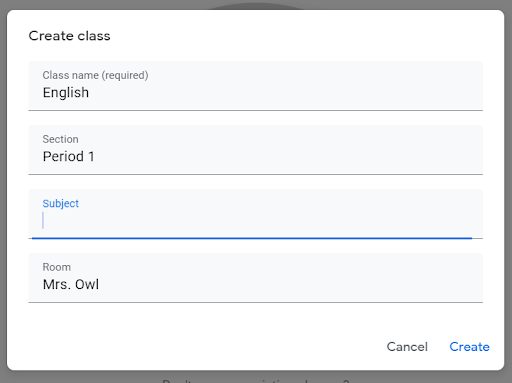Focus the Class name input field
Viewport: 512px width, 383px height.
click(x=256, y=86)
